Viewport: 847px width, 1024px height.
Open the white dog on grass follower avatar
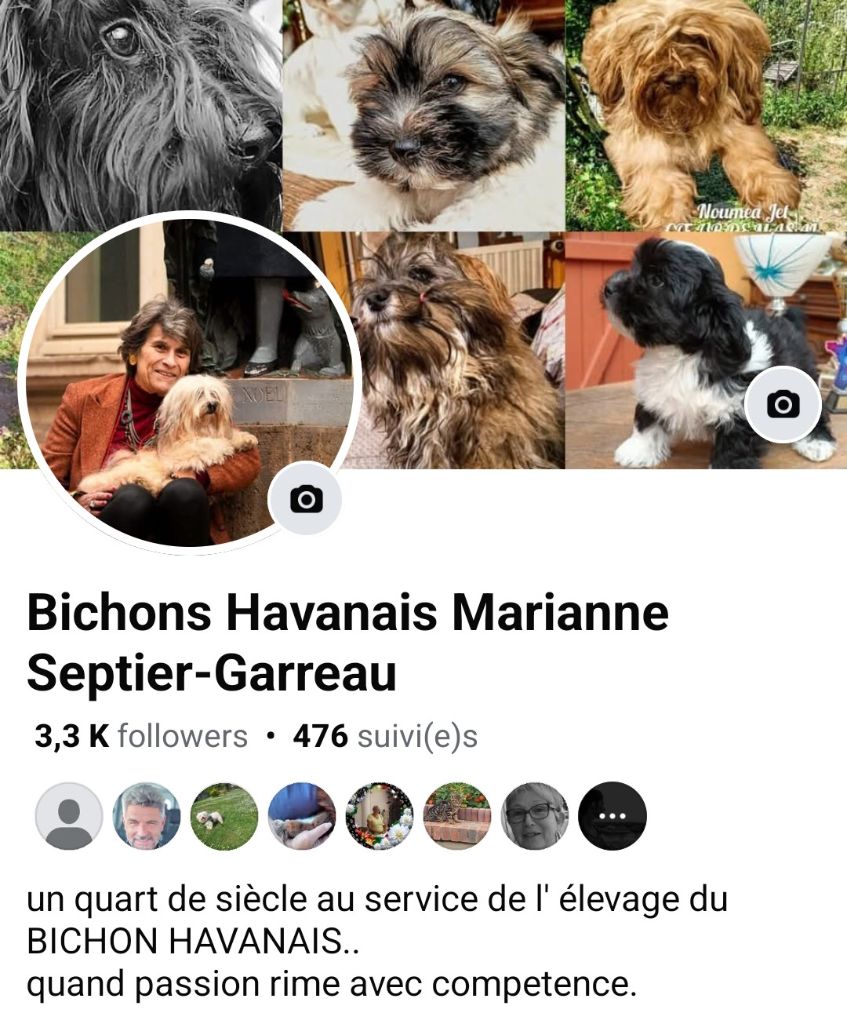(224, 816)
